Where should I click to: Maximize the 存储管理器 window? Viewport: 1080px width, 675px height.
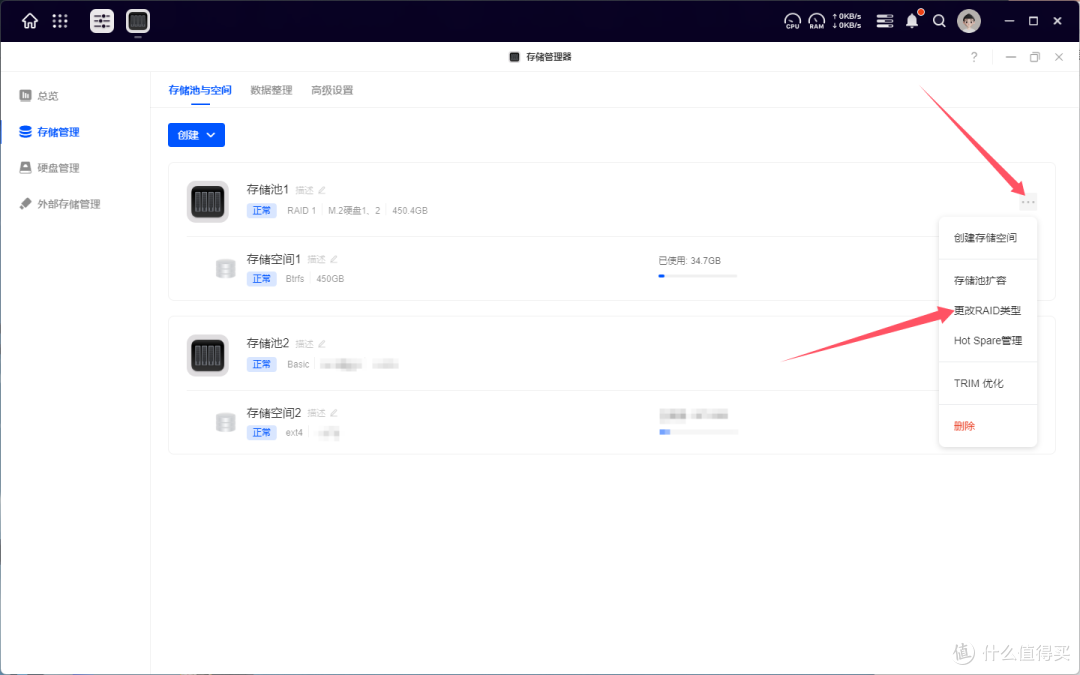pyautogui.click(x=1035, y=57)
